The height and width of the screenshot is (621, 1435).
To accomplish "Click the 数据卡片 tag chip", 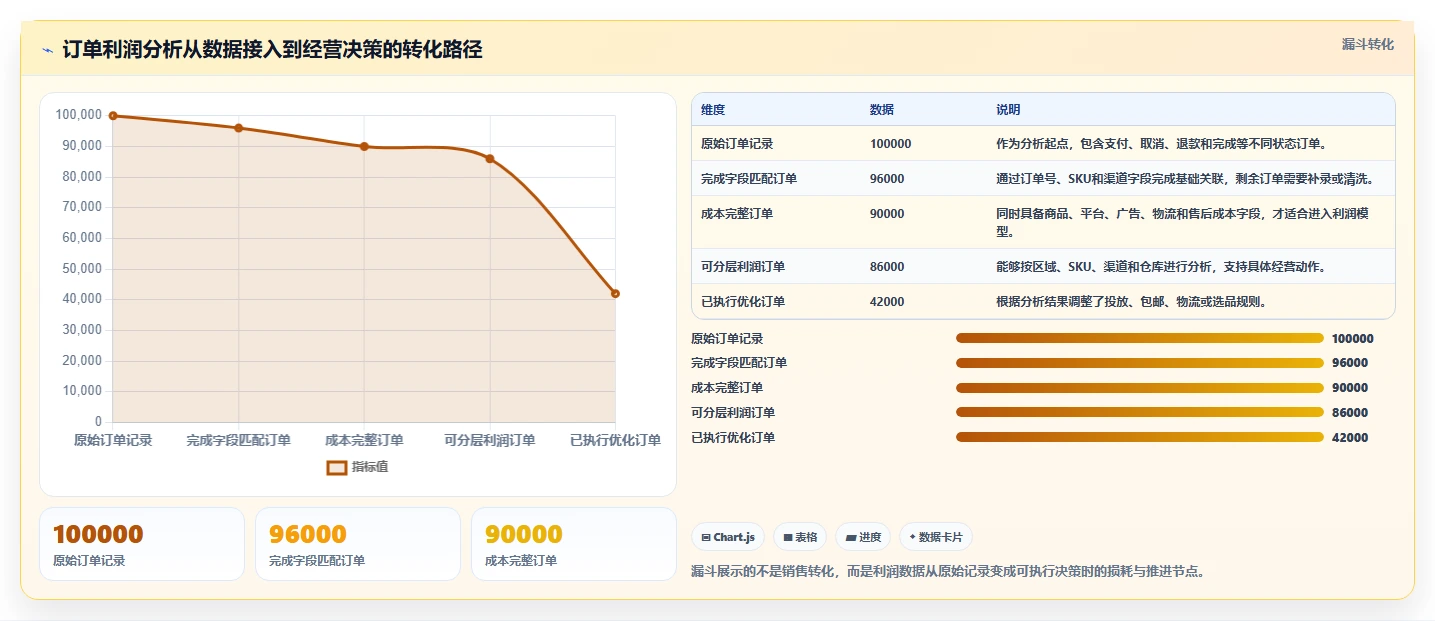I will (936, 537).
